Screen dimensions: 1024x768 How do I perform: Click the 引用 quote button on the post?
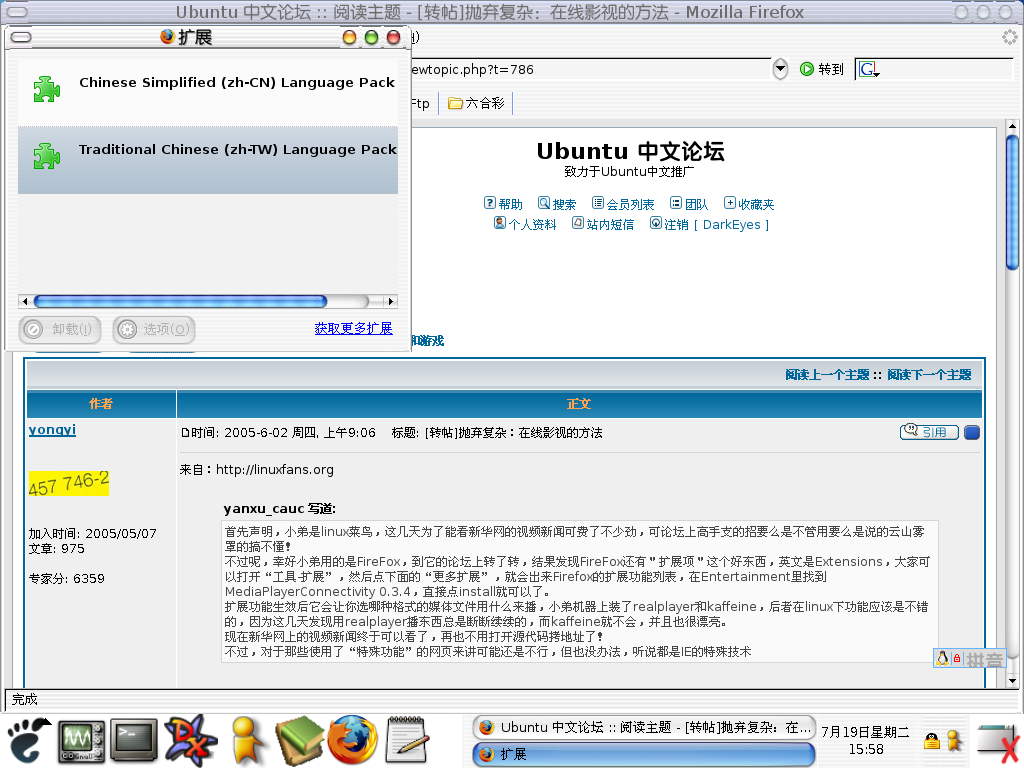[929, 432]
